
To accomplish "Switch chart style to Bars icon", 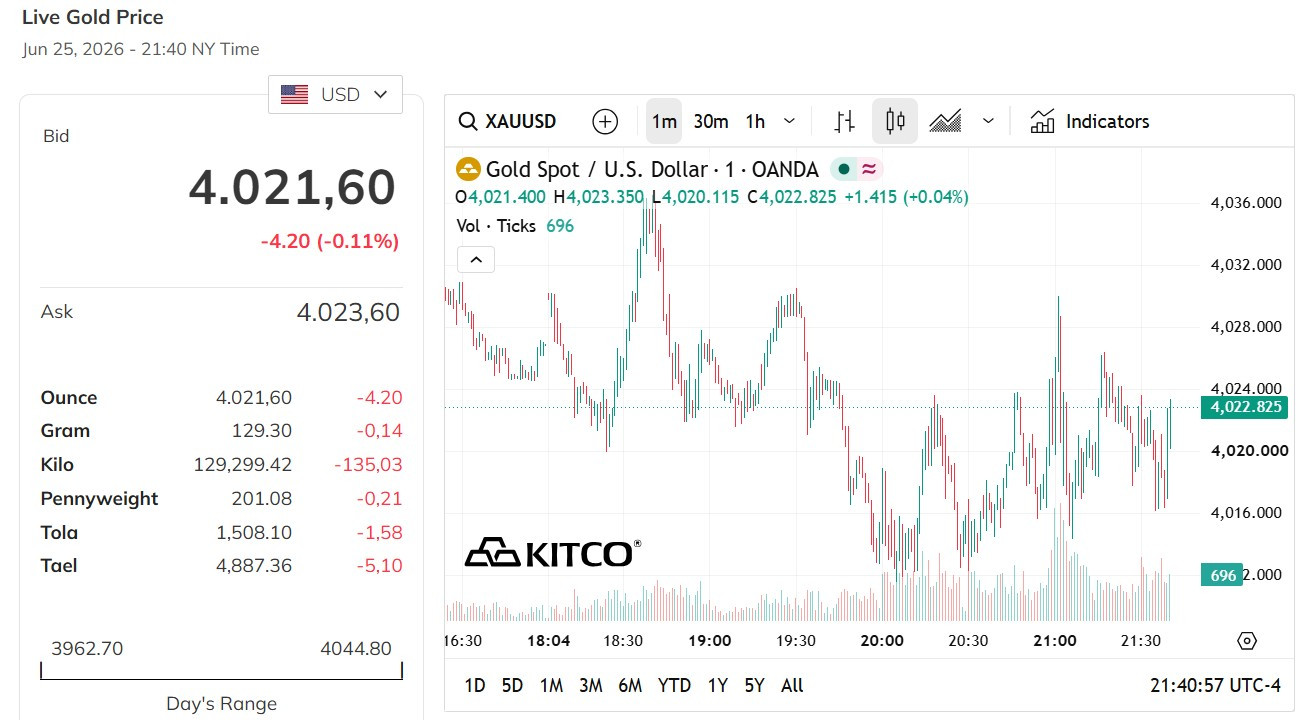I will pyautogui.click(x=845, y=121).
